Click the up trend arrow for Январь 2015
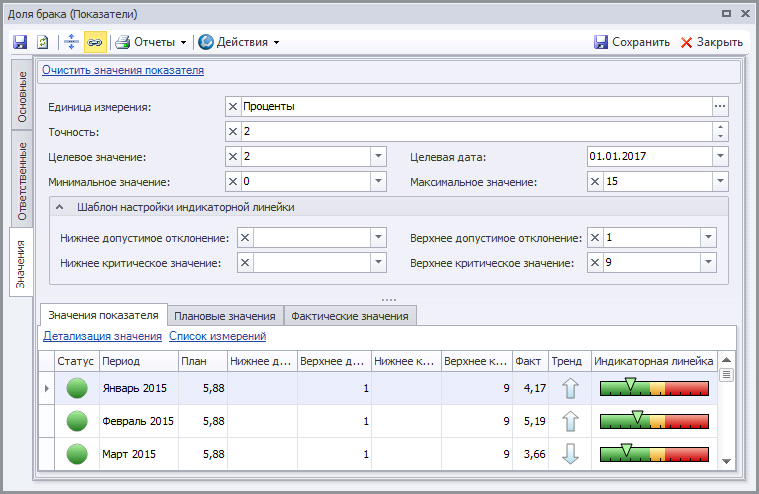 pyautogui.click(x=570, y=388)
